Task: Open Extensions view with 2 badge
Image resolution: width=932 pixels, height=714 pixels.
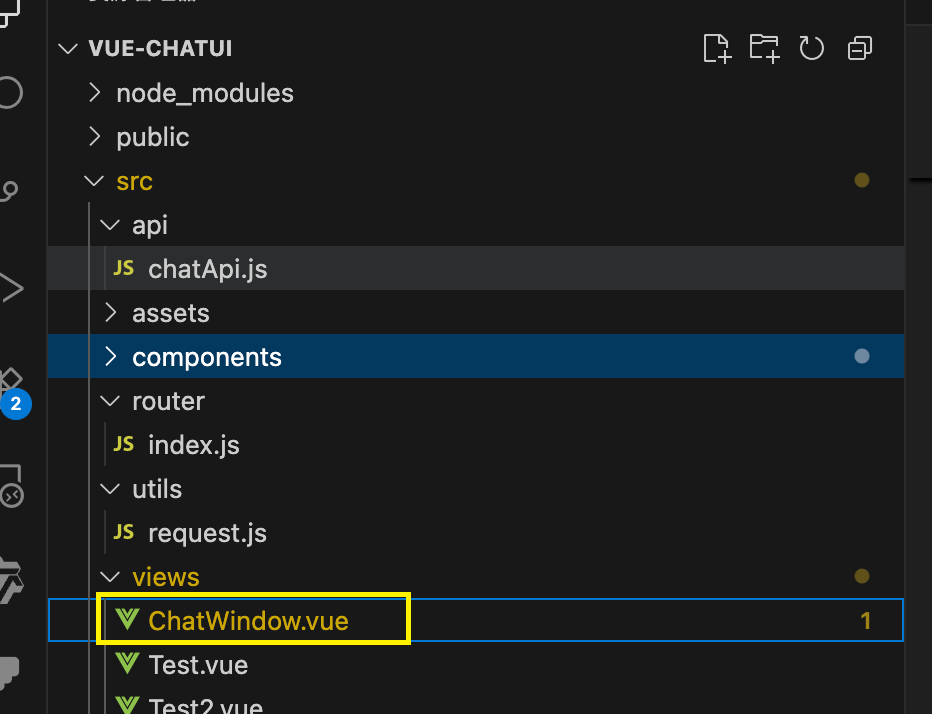Action: [x=12, y=392]
